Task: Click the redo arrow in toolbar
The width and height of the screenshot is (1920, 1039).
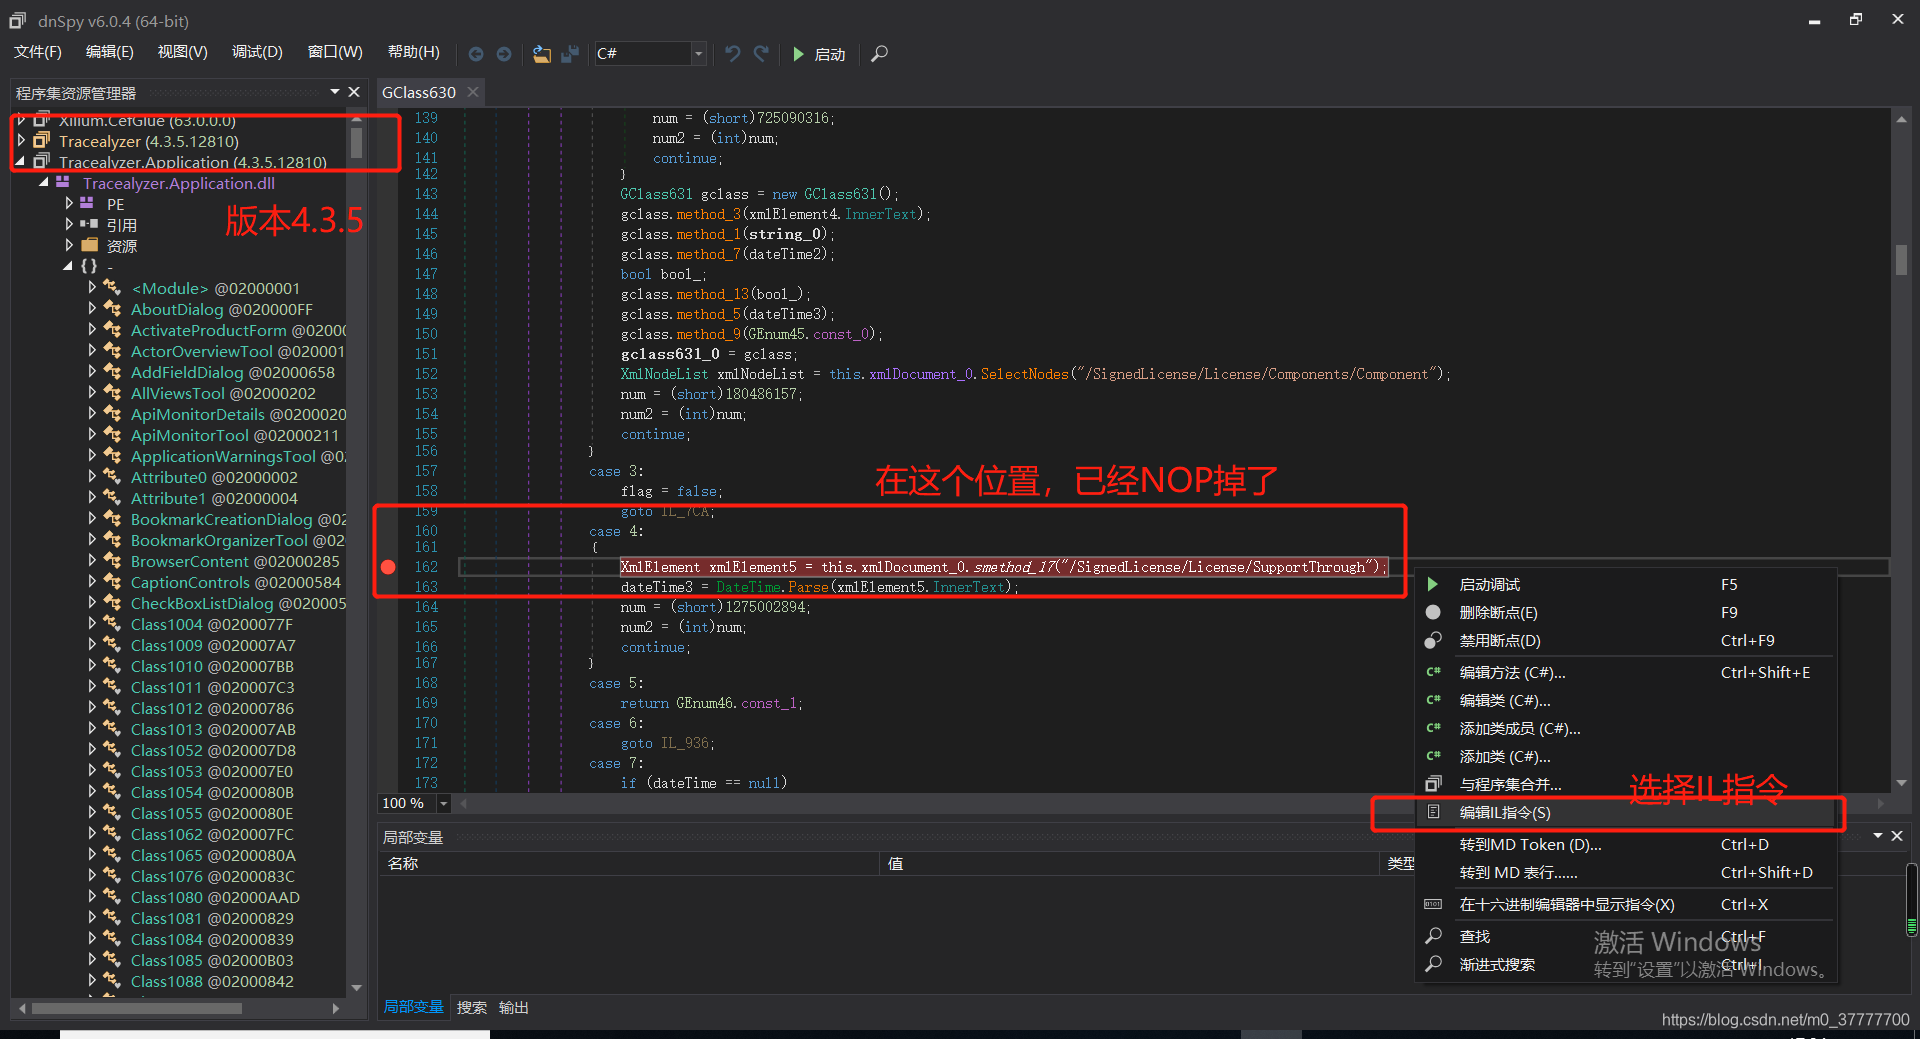Action: (761, 54)
